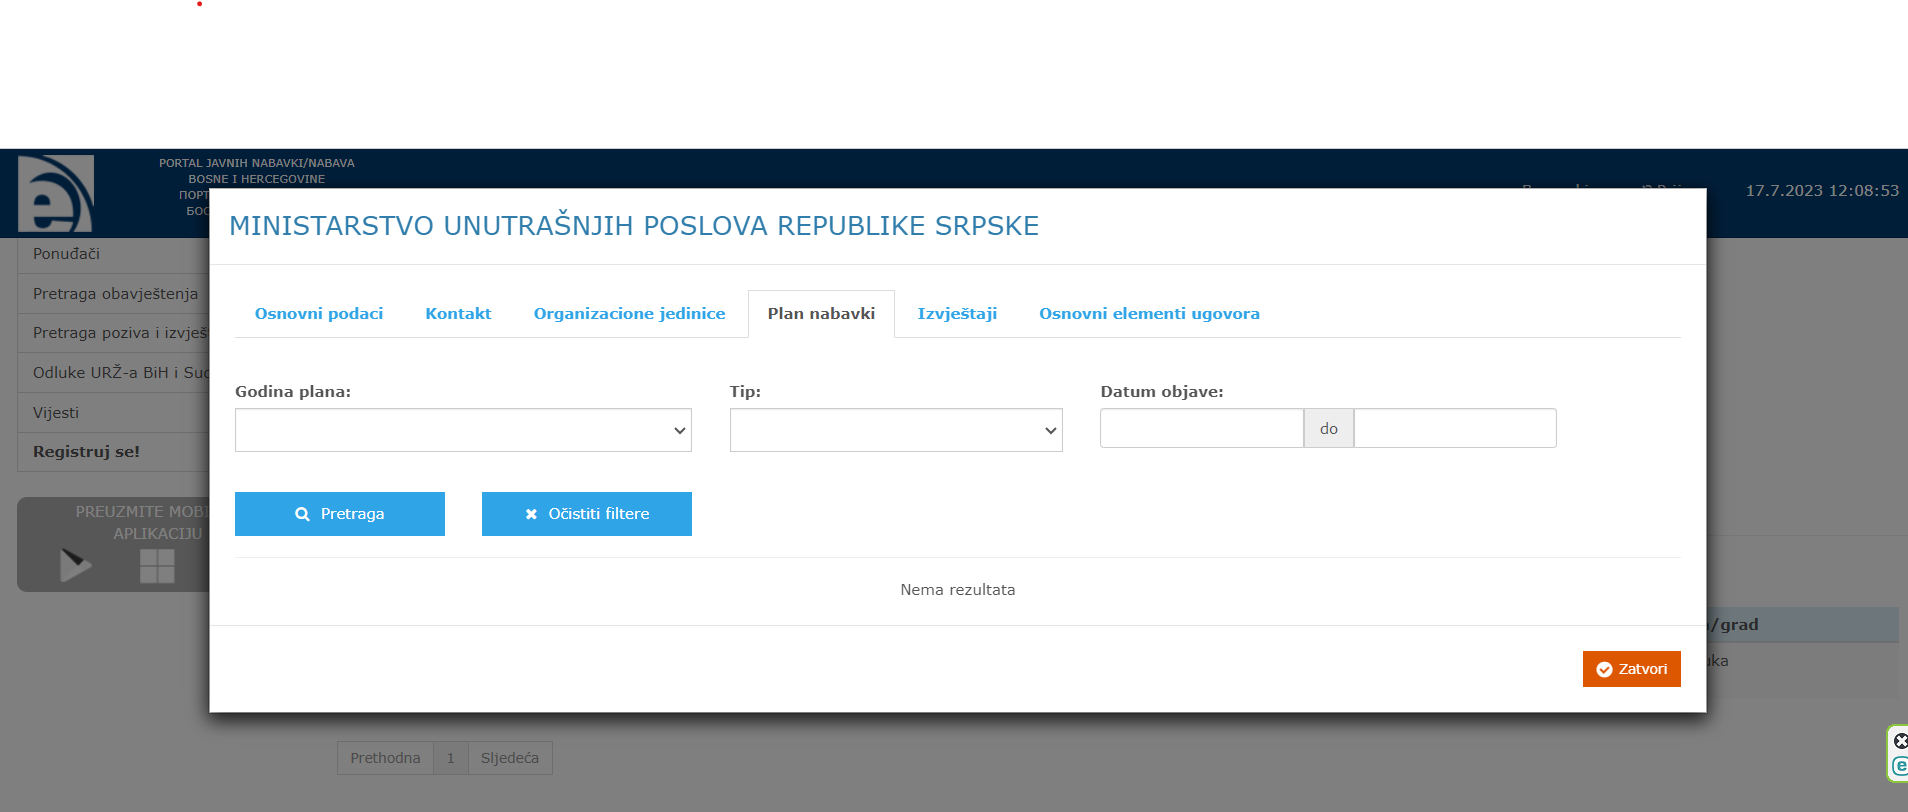The width and height of the screenshot is (1908, 812).
Task: Open Pretraga poziva i izvještaja item
Action: coord(114,333)
